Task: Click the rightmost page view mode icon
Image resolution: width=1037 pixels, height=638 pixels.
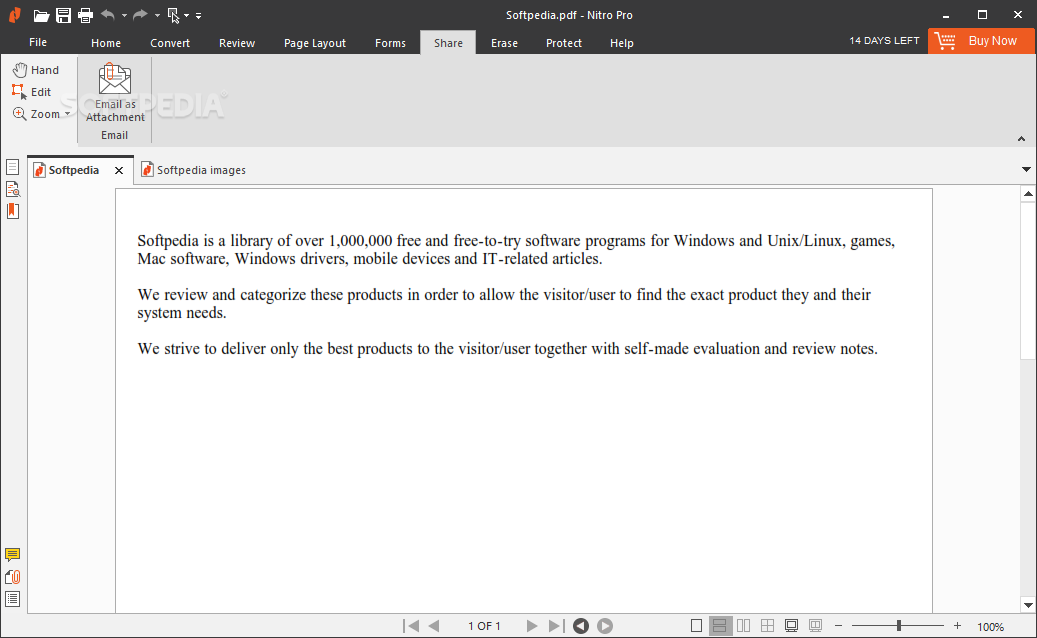Action: click(x=815, y=625)
